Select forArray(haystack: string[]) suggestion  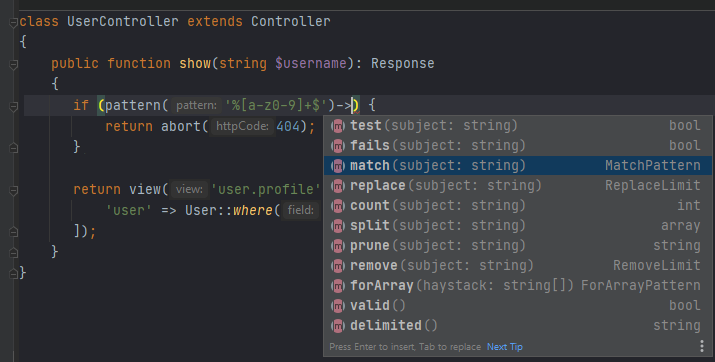[x=518, y=285]
